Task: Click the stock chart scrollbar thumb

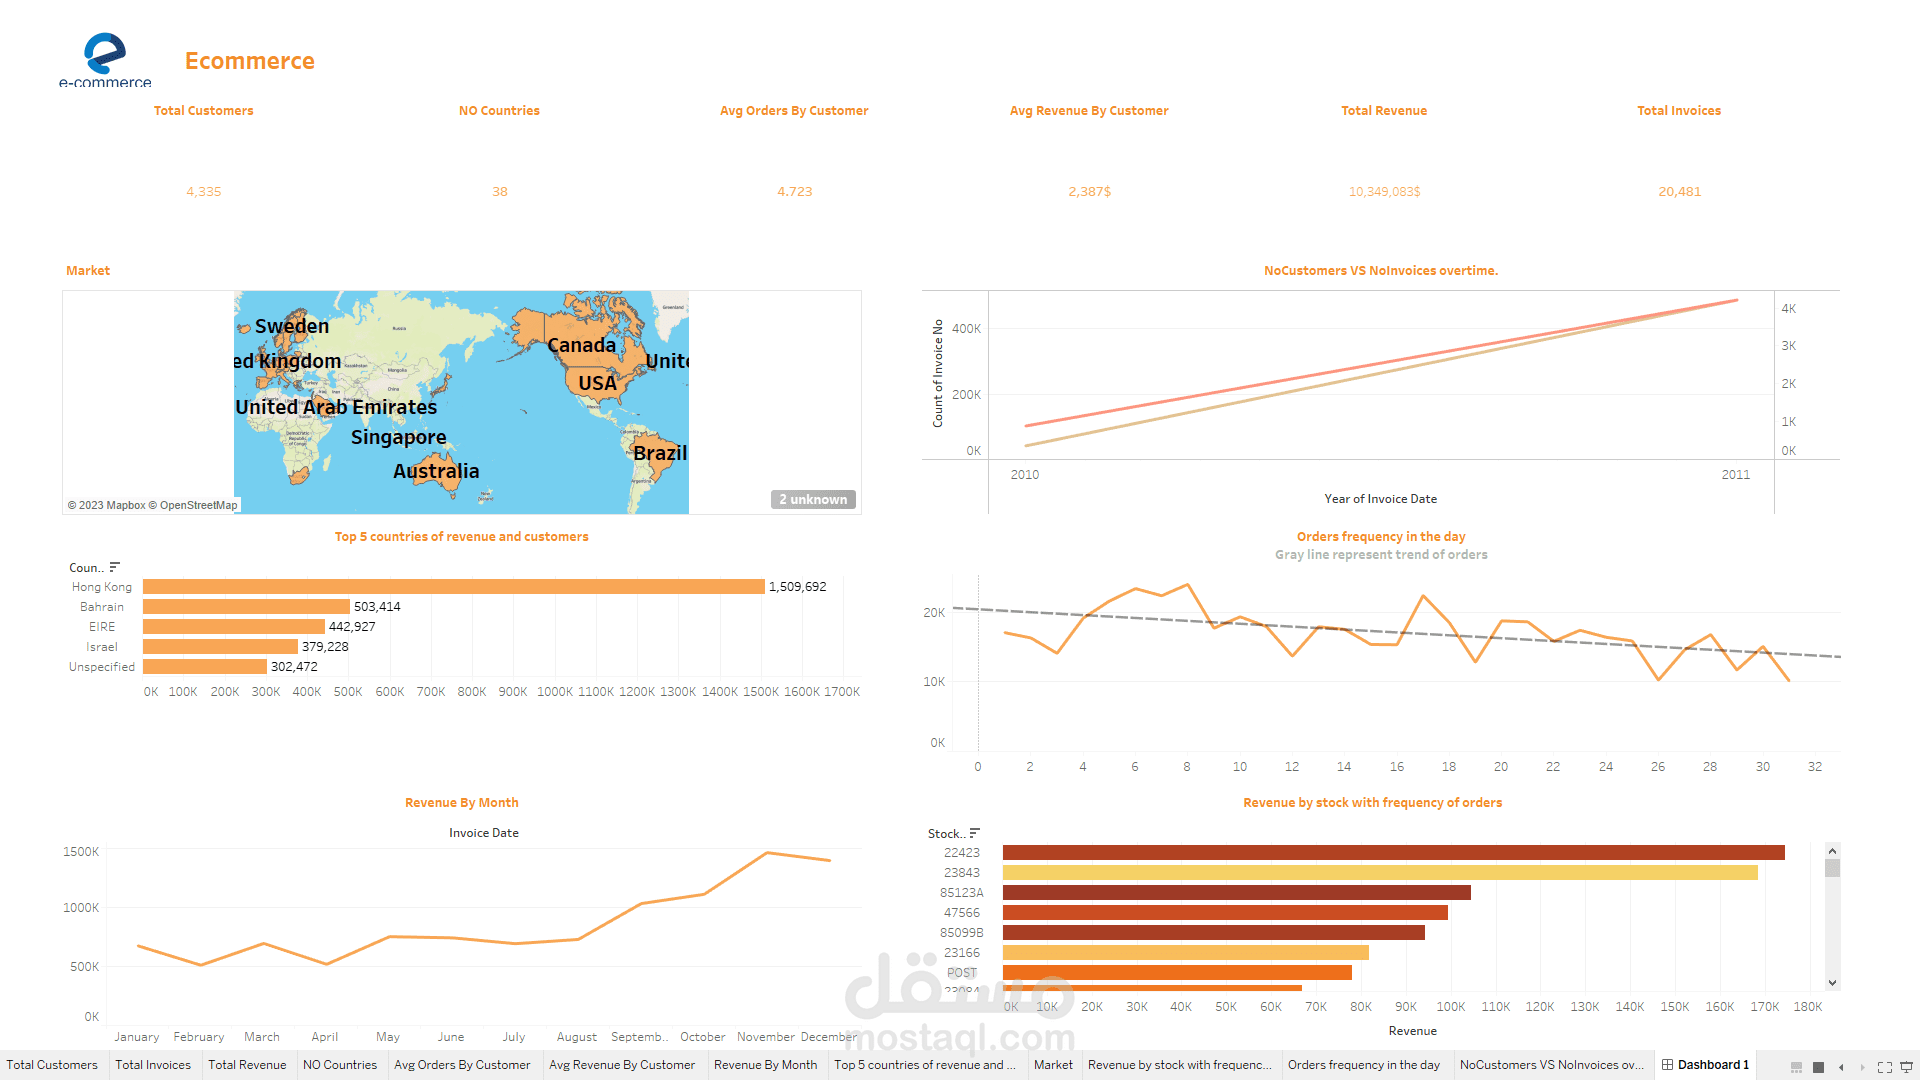Action: click(1832, 867)
